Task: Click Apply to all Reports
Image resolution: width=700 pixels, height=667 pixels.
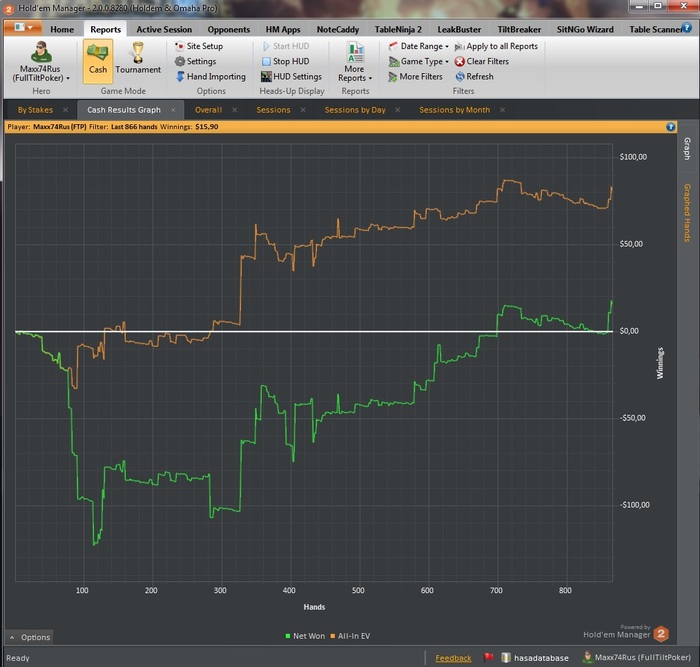Action: (x=496, y=46)
